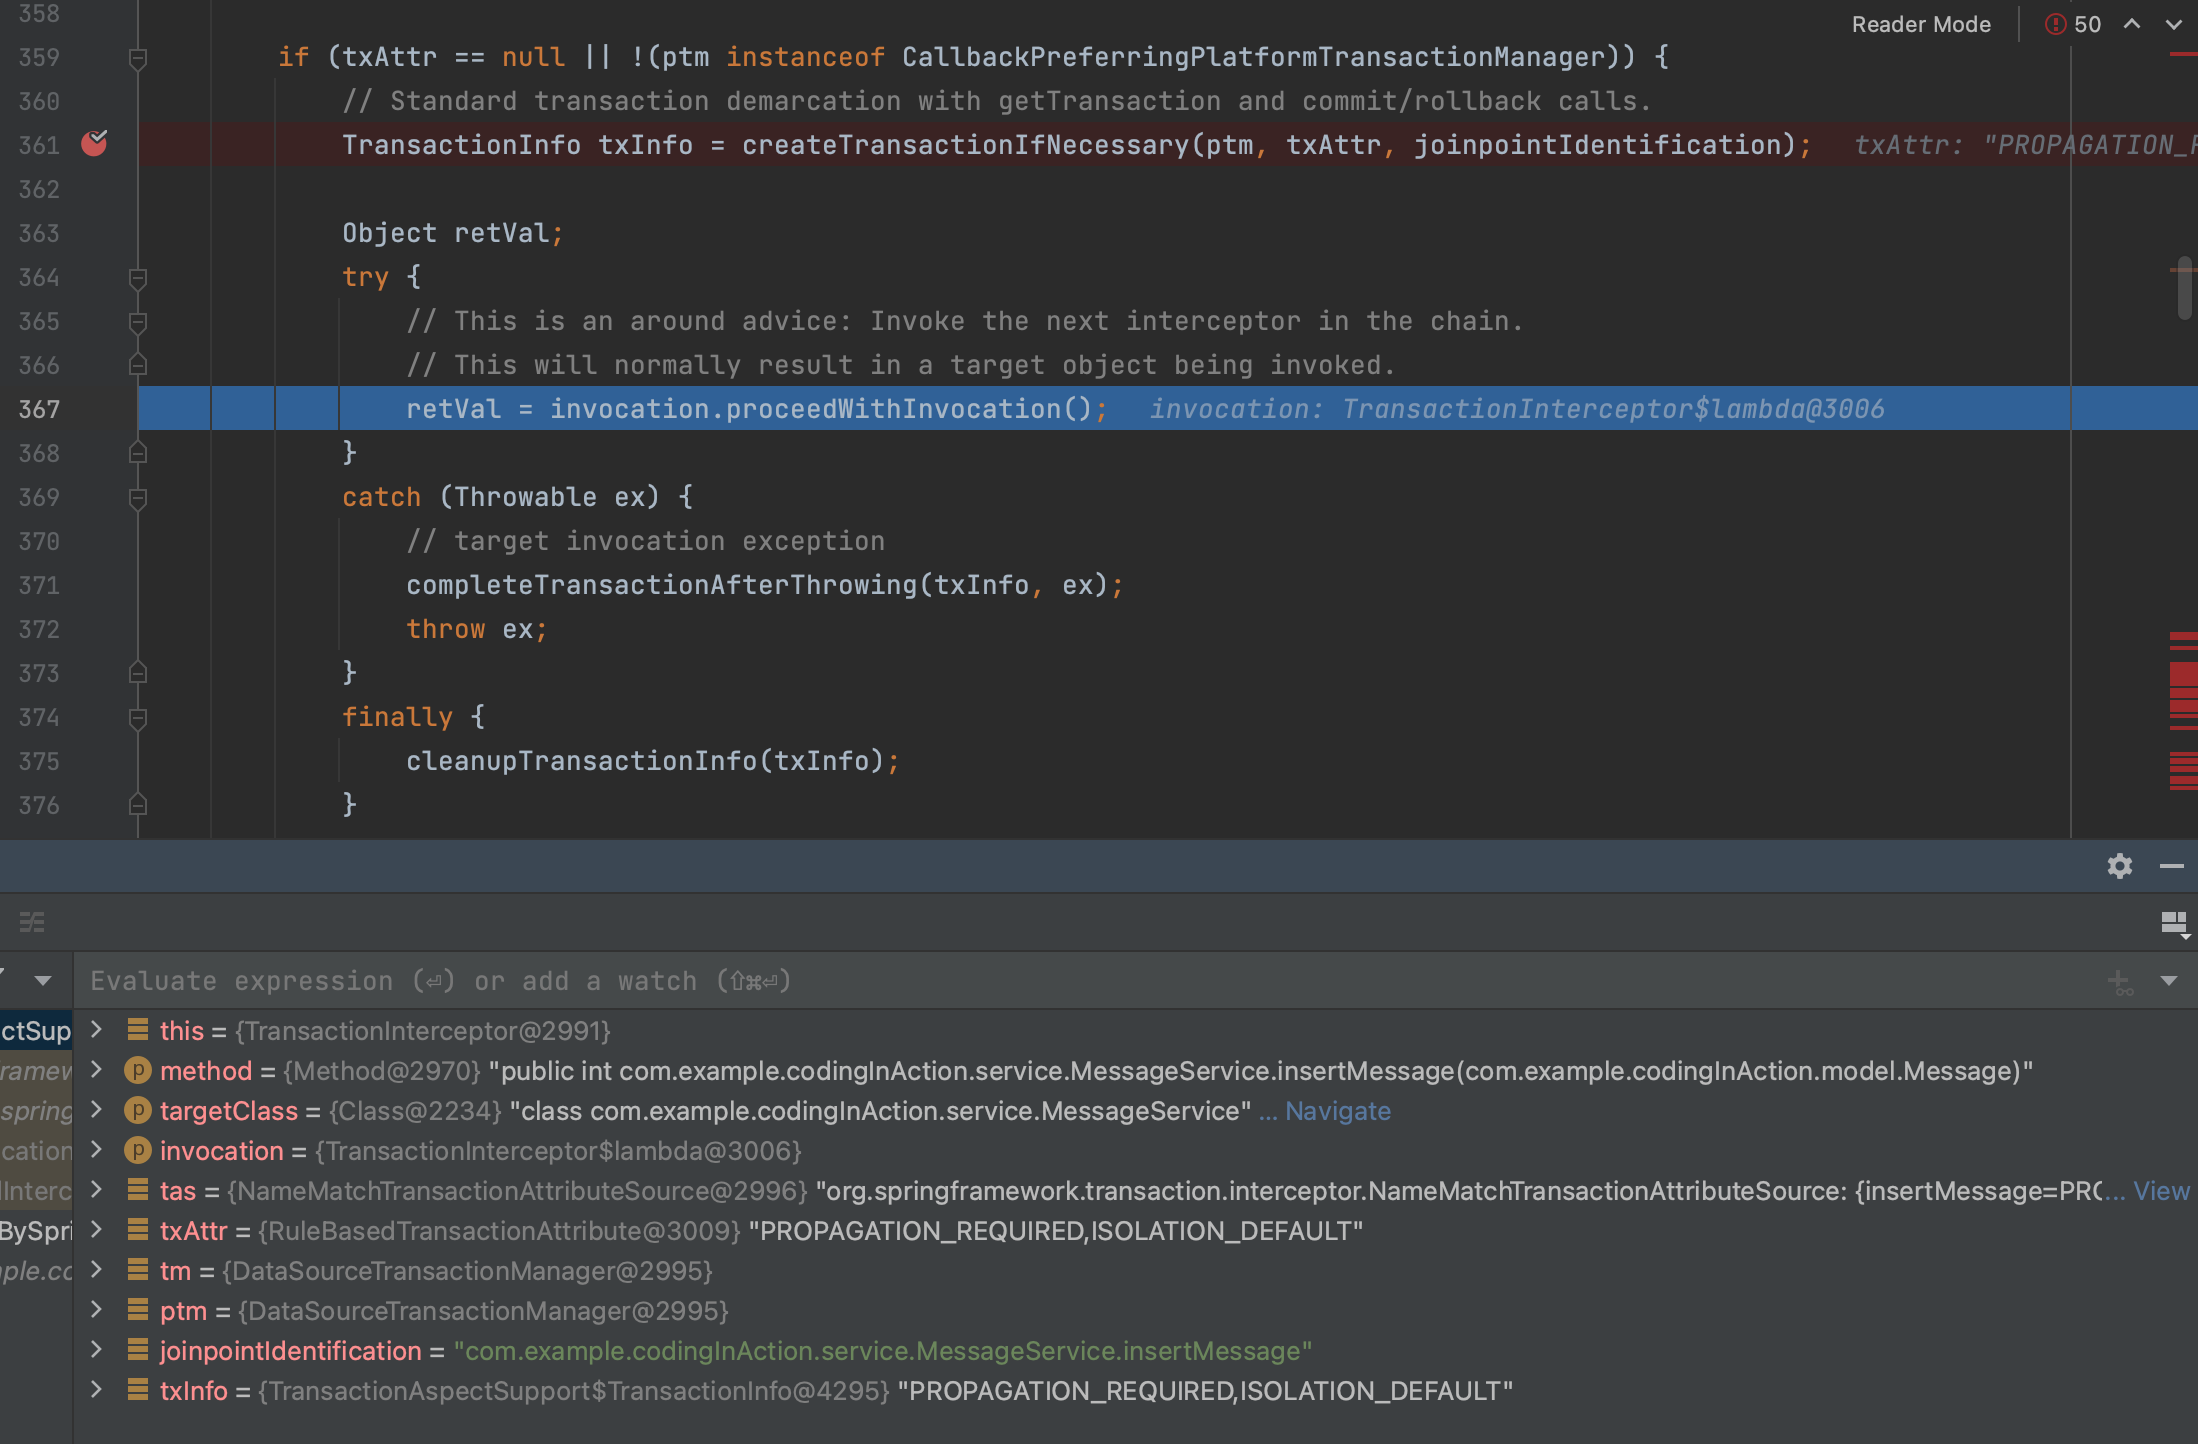Click the Navigate link for targetClass
The height and width of the screenshot is (1444, 2198).
pos(1337,1111)
